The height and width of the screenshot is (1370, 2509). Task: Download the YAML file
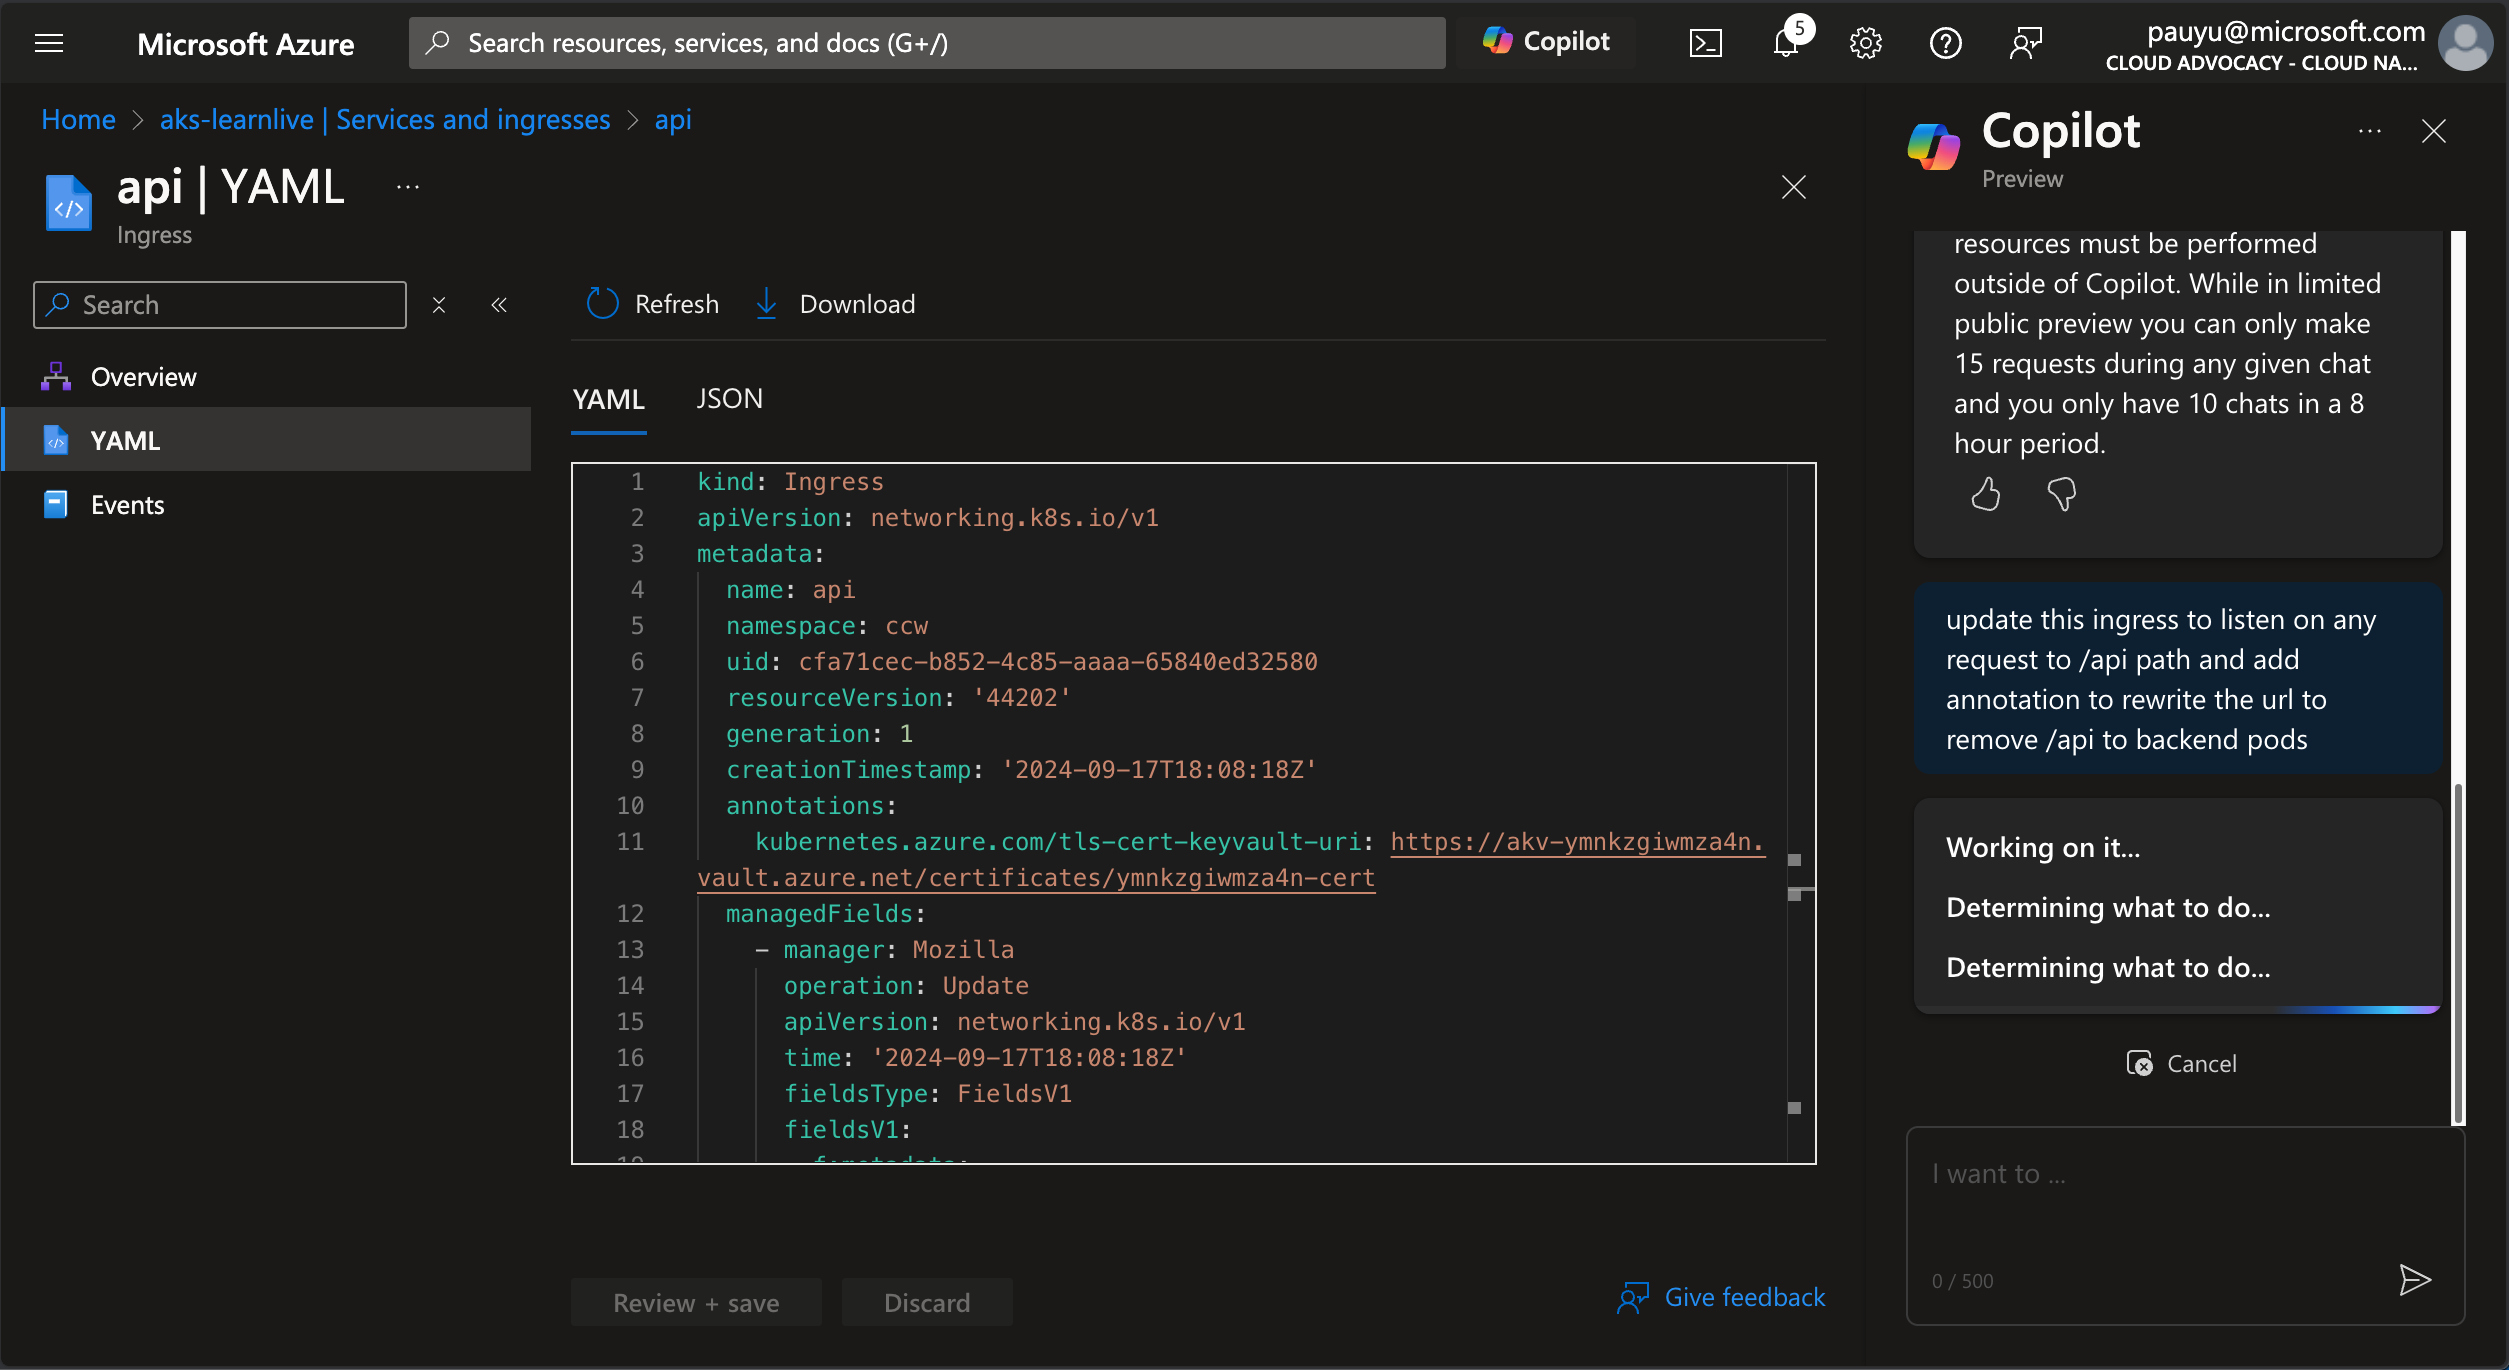tap(835, 304)
